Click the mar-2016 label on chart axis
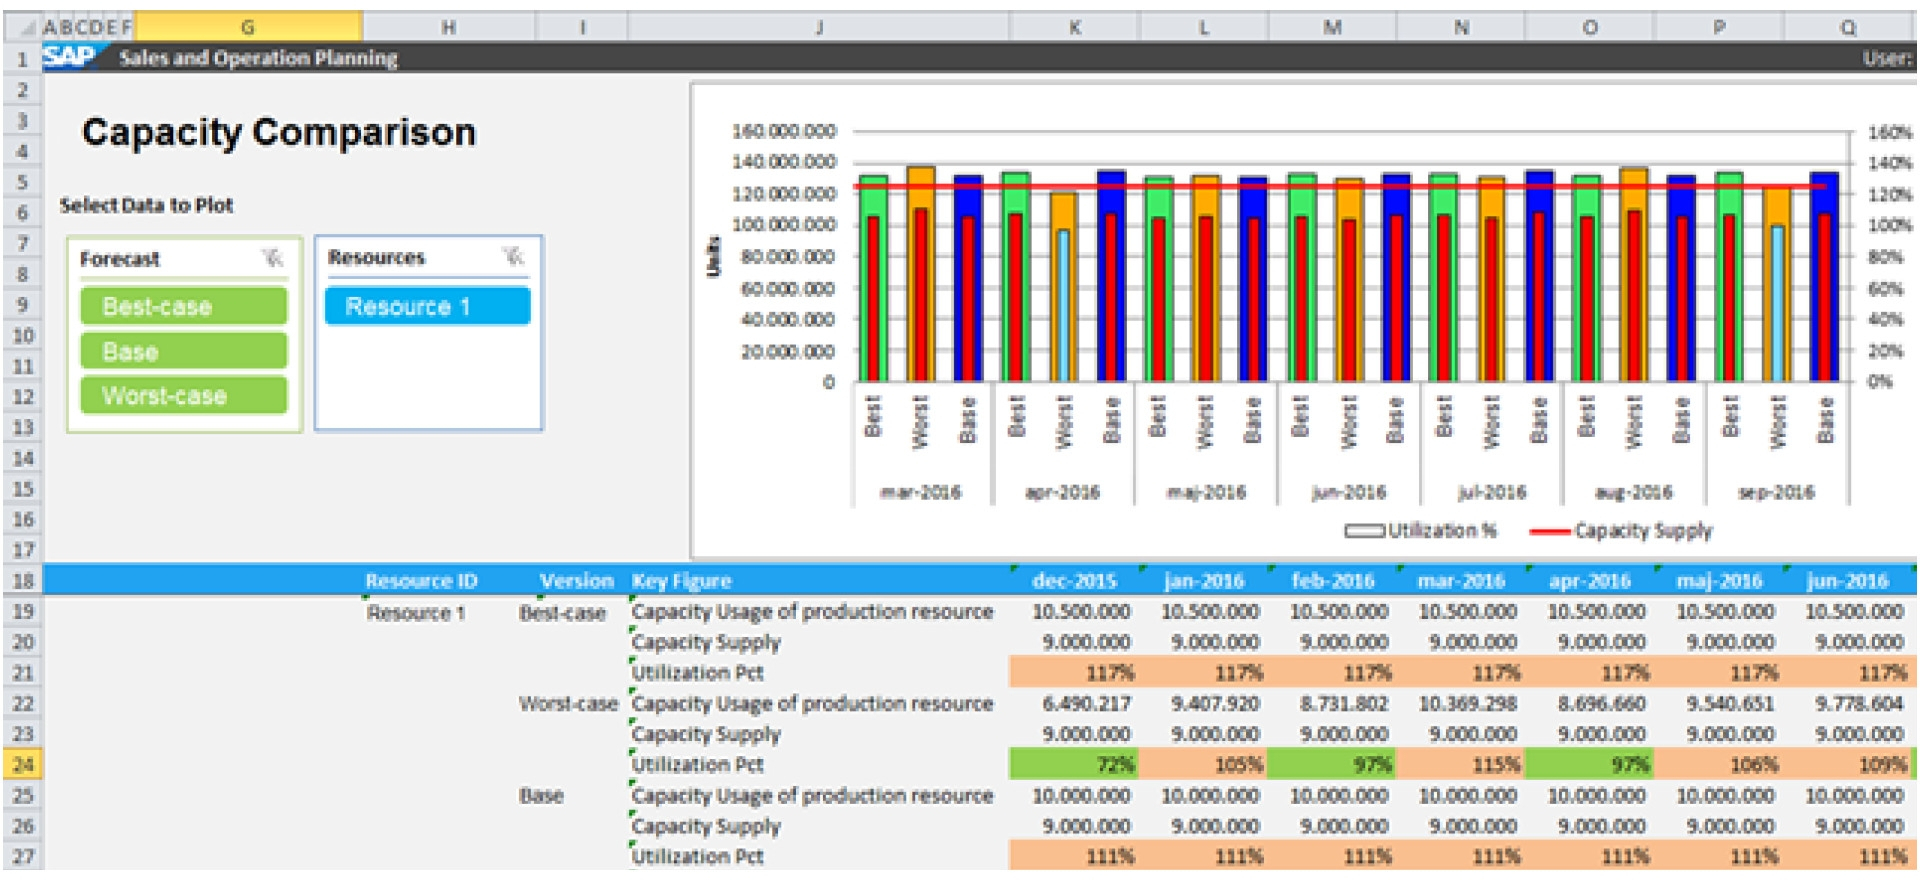The image size is (1920, 880). tap(920, 492)
